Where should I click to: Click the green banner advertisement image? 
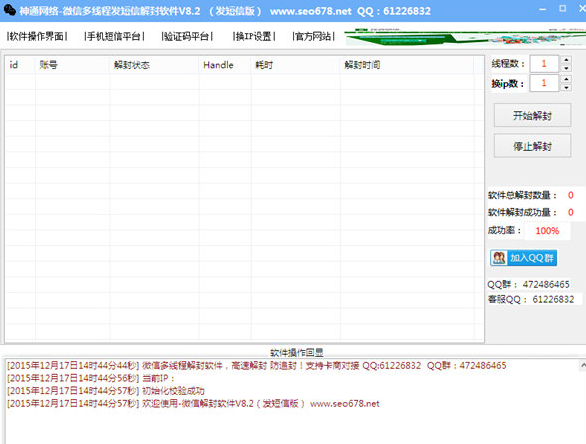[x=465, y=37]
